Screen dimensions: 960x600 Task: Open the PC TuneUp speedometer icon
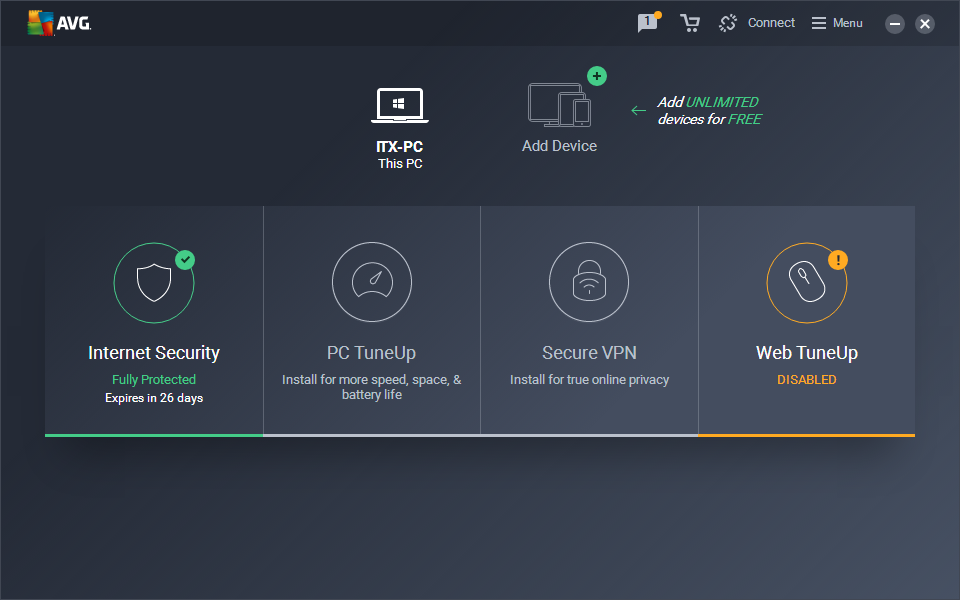coord(372,282)
